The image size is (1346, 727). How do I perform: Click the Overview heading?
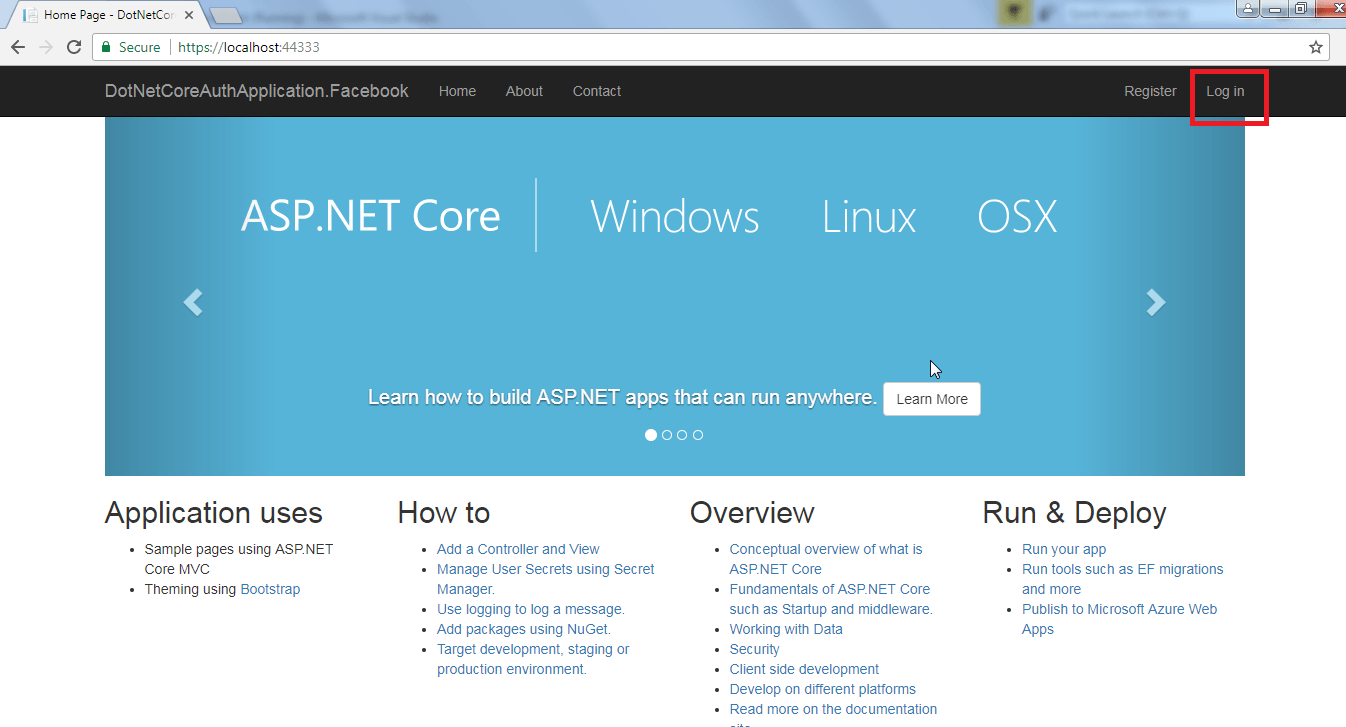(752, 513)
